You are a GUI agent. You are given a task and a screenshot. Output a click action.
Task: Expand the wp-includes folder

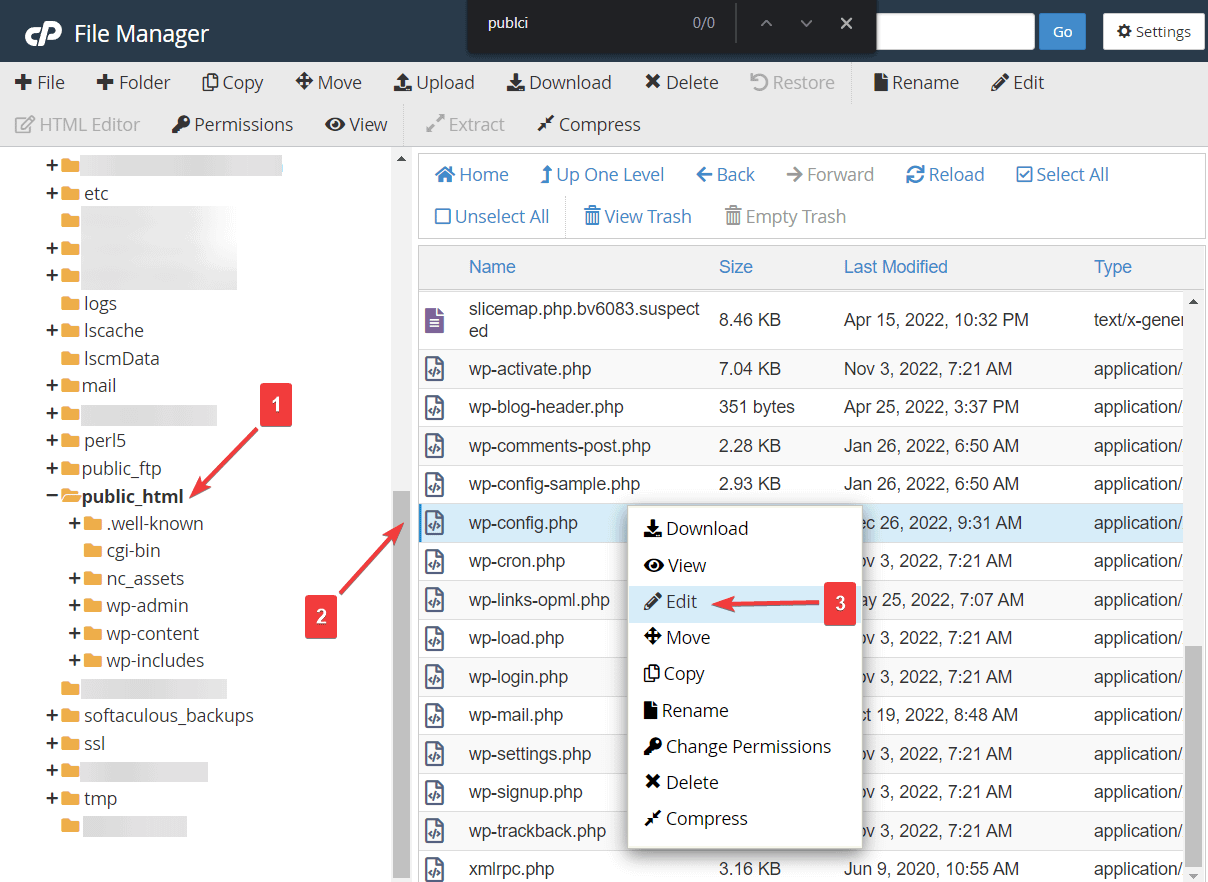pyautogui.click(x=75, y=661)
